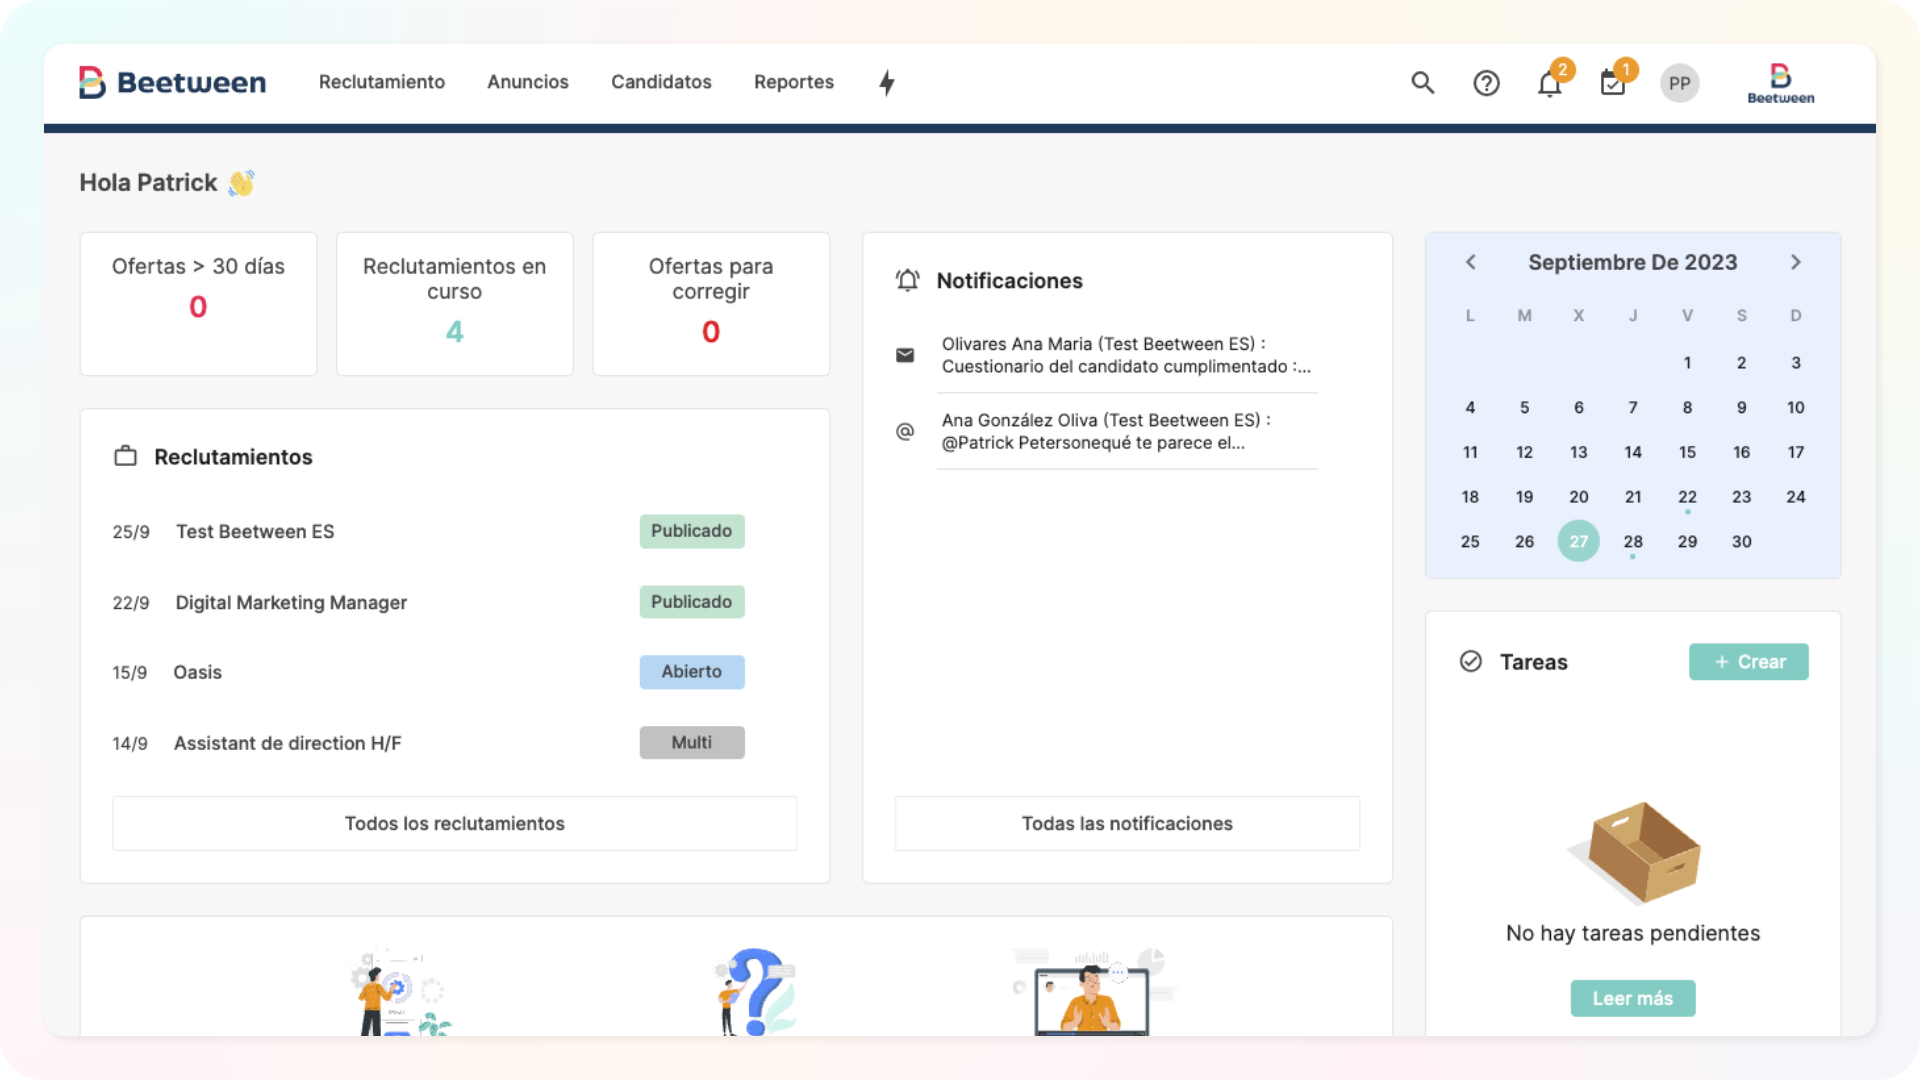
Task: Click the Beetween logo in the top left
Action: (172, 83)
